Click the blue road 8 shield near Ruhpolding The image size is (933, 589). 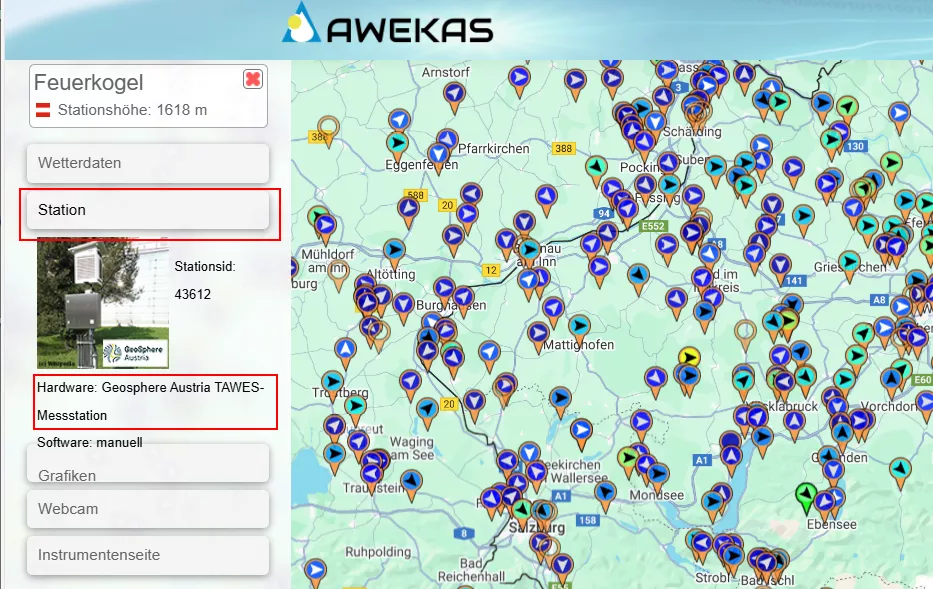464,533
